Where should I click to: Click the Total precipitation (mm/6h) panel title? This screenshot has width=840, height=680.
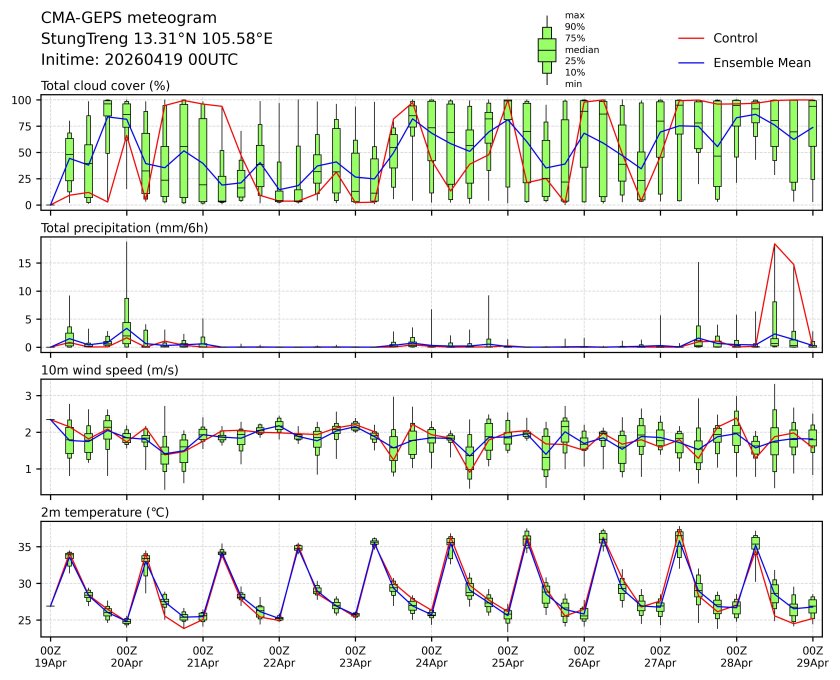coord(128,228)
